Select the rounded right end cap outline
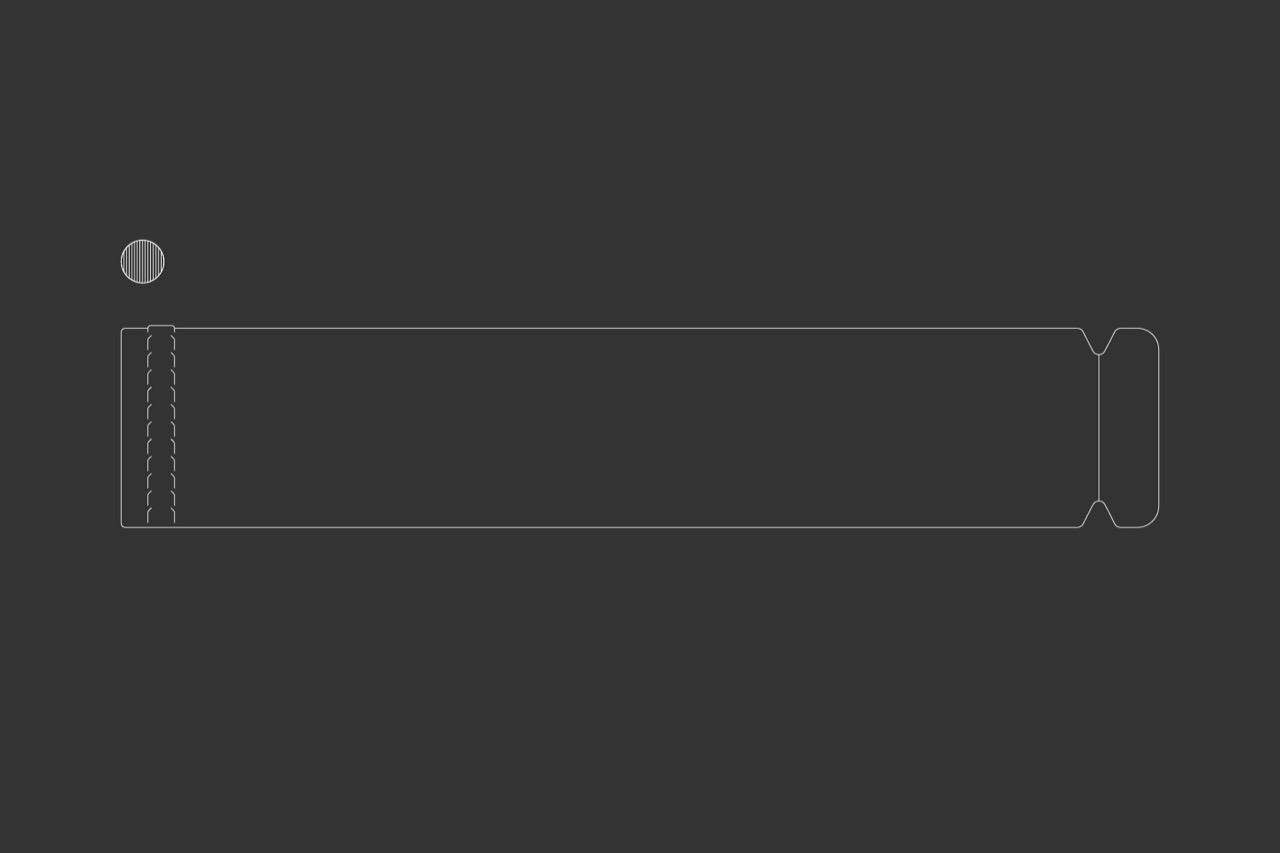 pos(1138,427)
